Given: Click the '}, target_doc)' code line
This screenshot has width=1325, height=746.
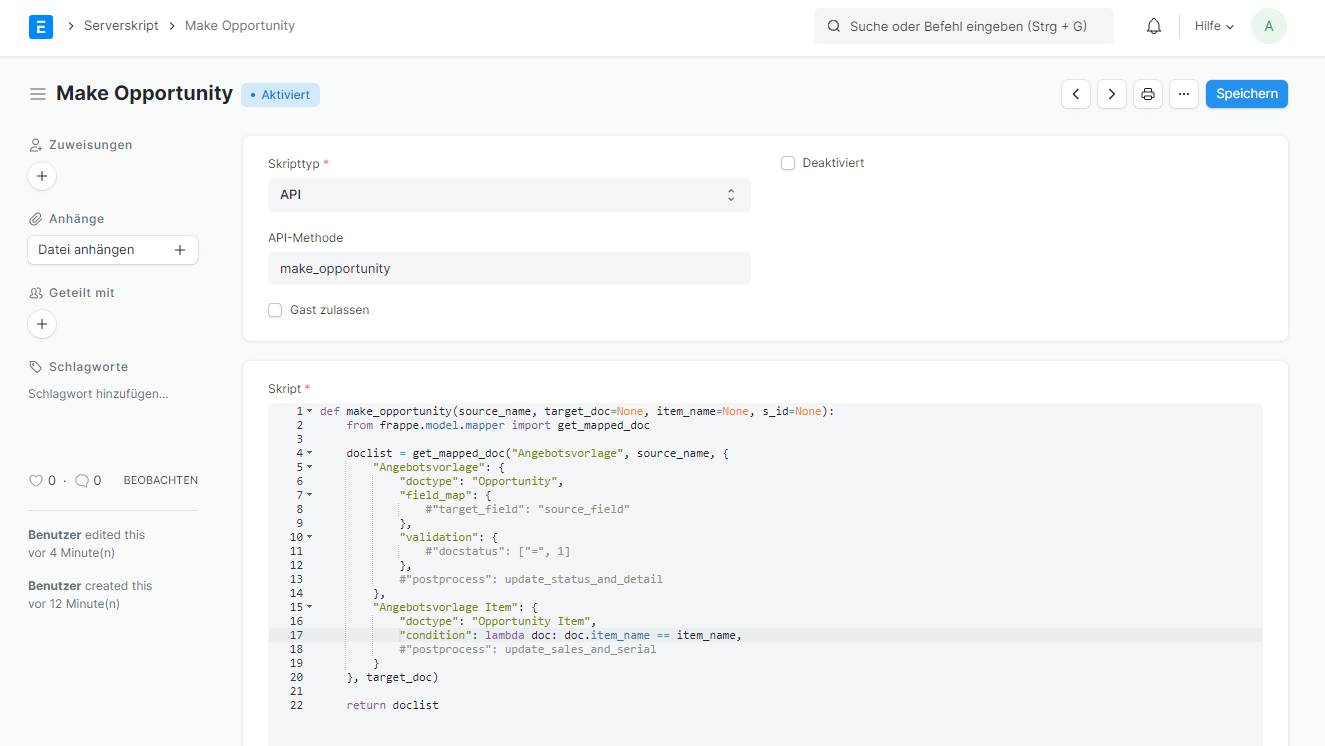Looking at the screenshot, I should pos(392,677).
